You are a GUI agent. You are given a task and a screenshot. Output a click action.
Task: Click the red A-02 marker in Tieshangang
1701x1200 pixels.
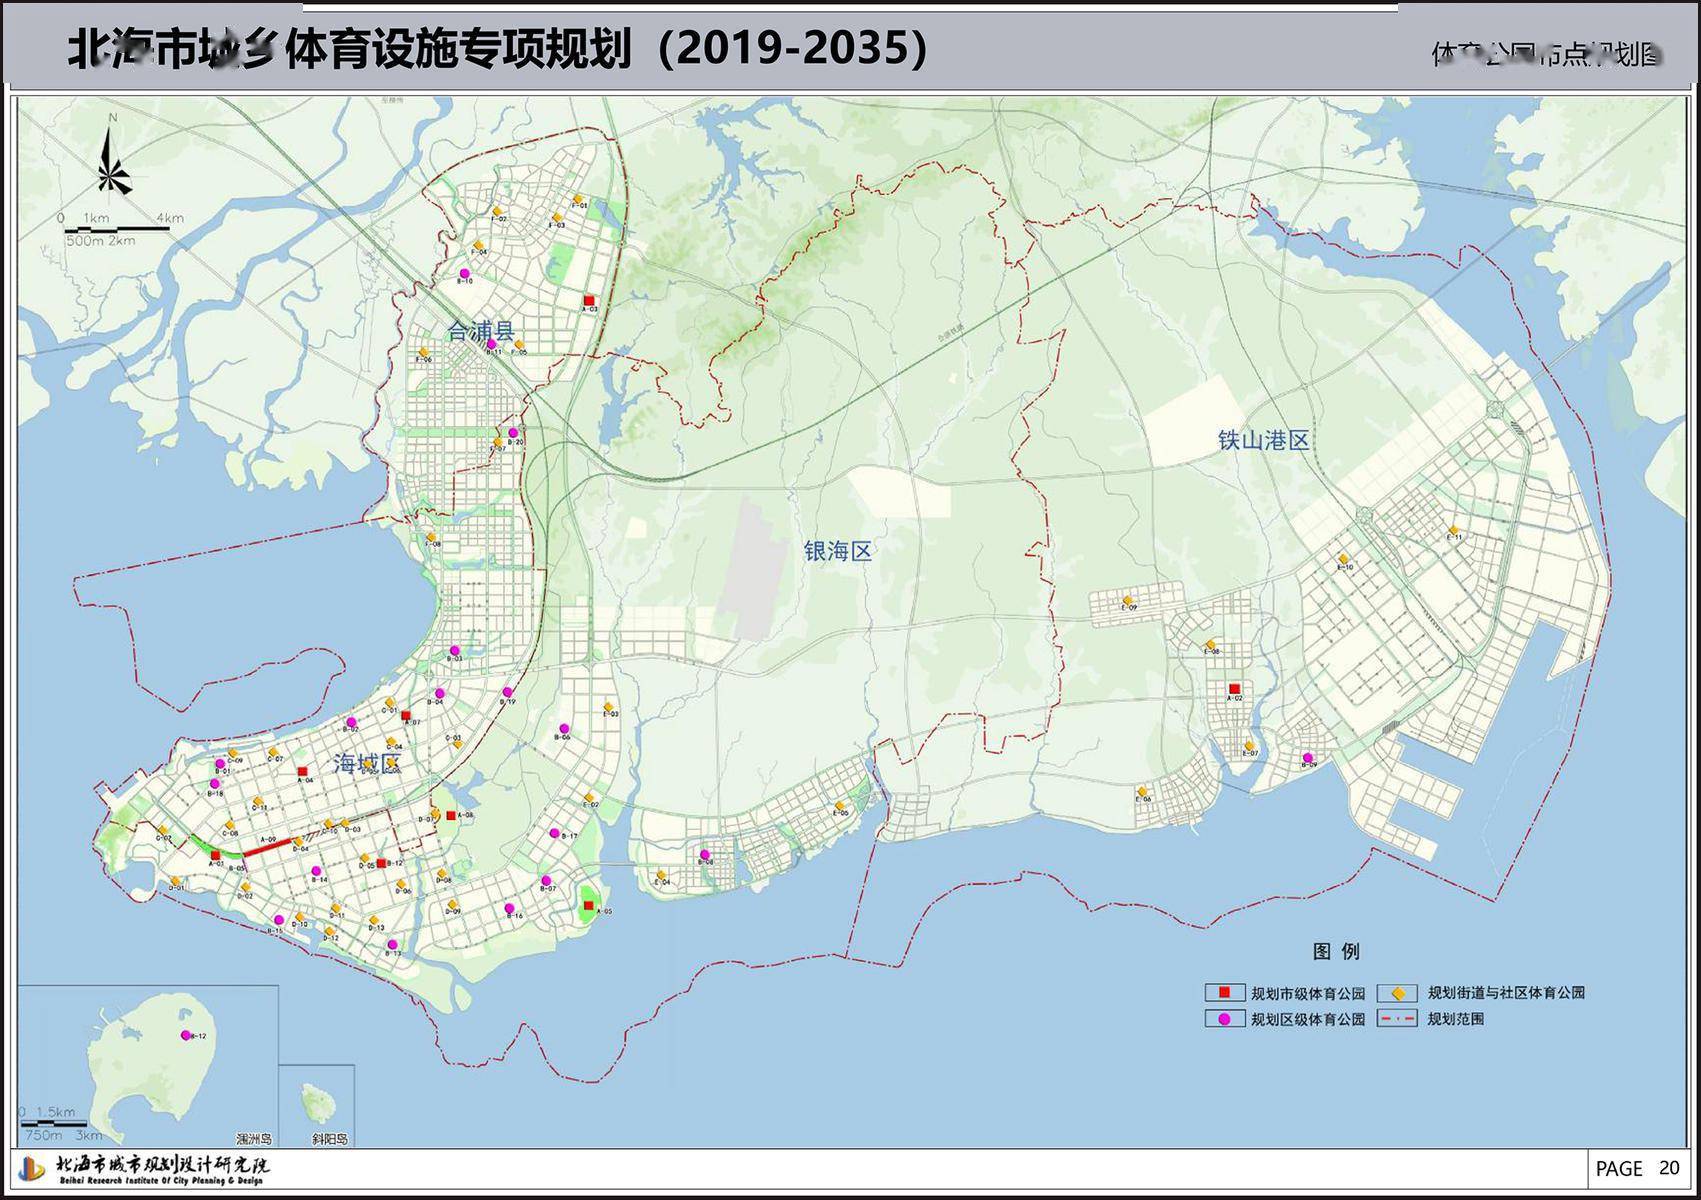1235,689
